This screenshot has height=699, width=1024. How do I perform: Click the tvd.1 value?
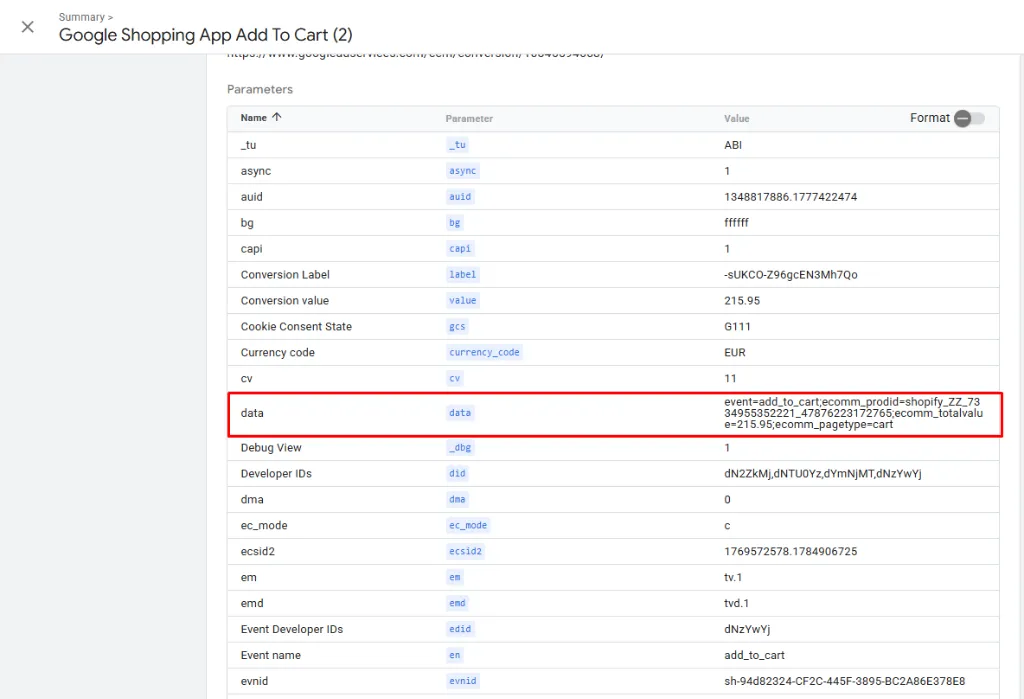736,603
